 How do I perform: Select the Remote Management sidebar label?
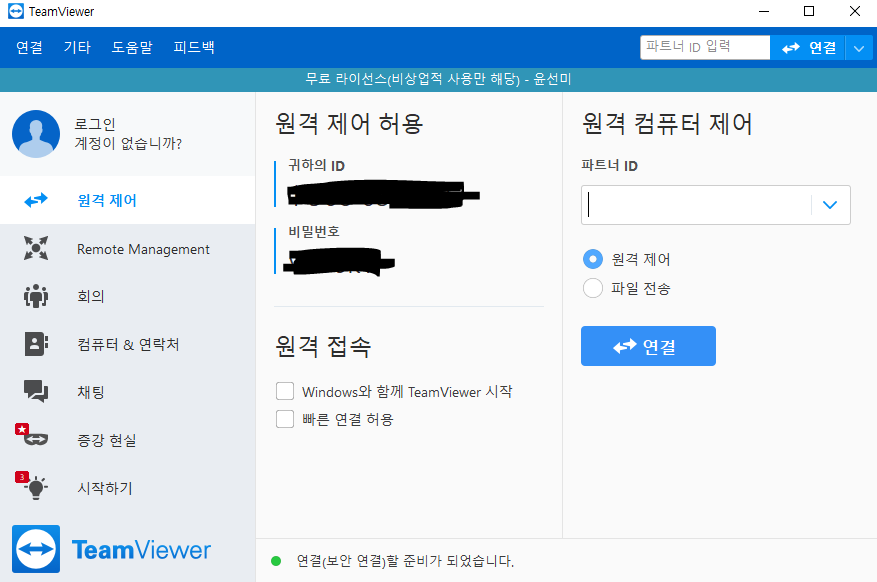tap(143, 249)
